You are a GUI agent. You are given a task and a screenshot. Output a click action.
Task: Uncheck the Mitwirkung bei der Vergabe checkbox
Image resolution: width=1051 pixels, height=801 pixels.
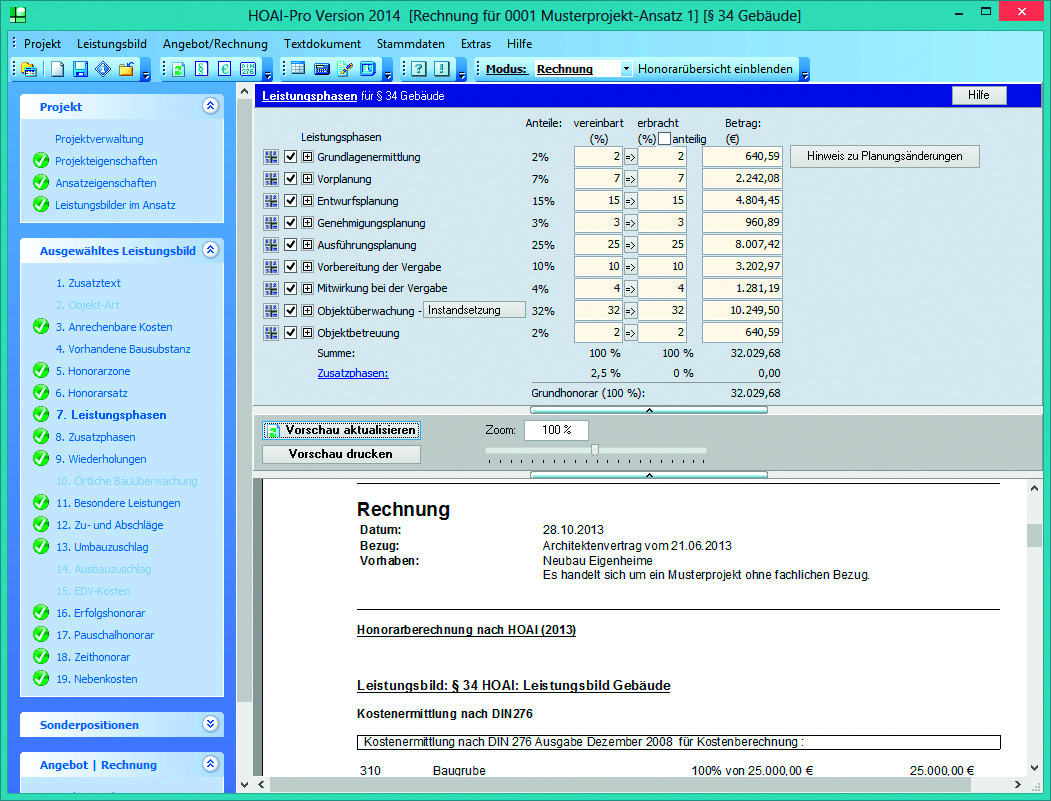(x=290, y=288)
